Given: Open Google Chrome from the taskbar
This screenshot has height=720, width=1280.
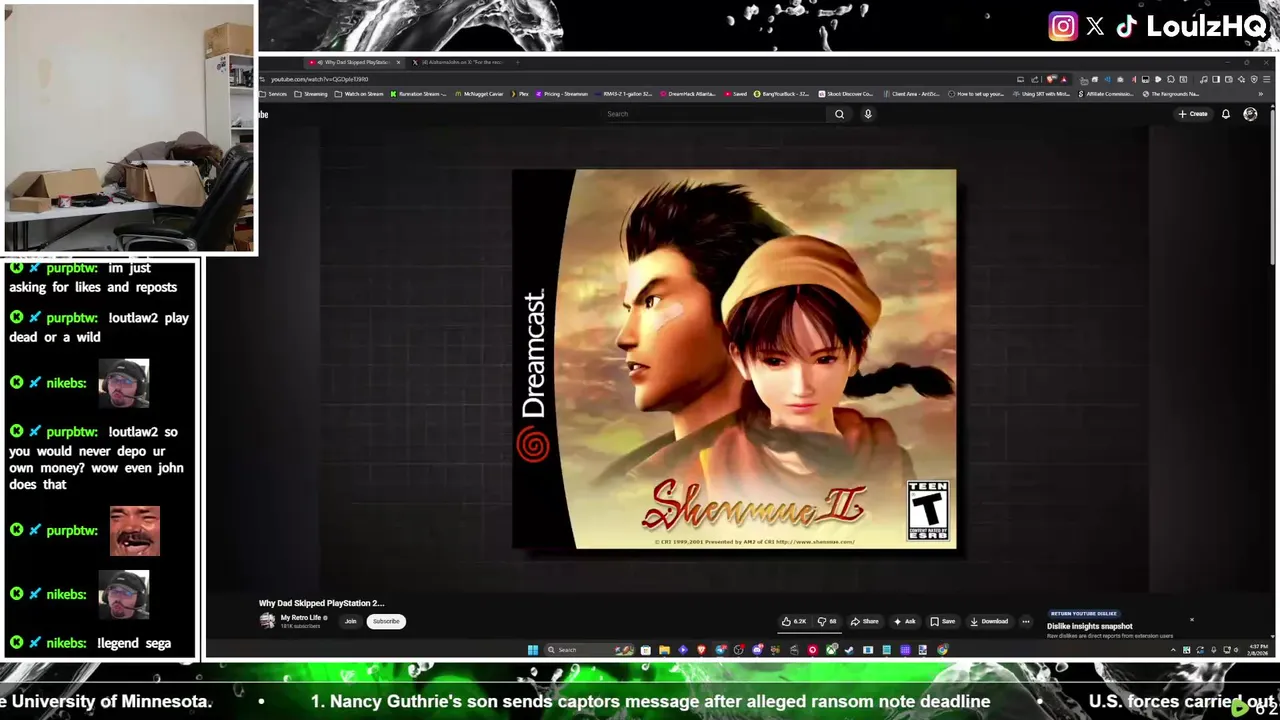Looking at the screenshot, I should [943, 650].
